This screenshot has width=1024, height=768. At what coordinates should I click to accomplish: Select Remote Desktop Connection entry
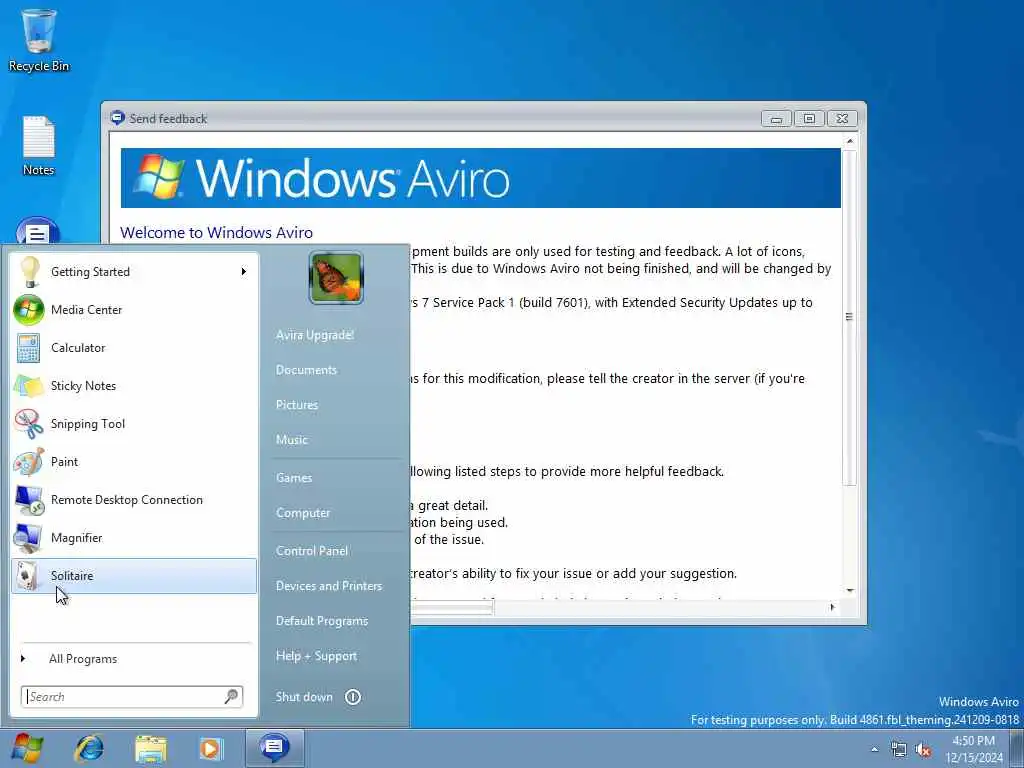click(x=134, y=500)
